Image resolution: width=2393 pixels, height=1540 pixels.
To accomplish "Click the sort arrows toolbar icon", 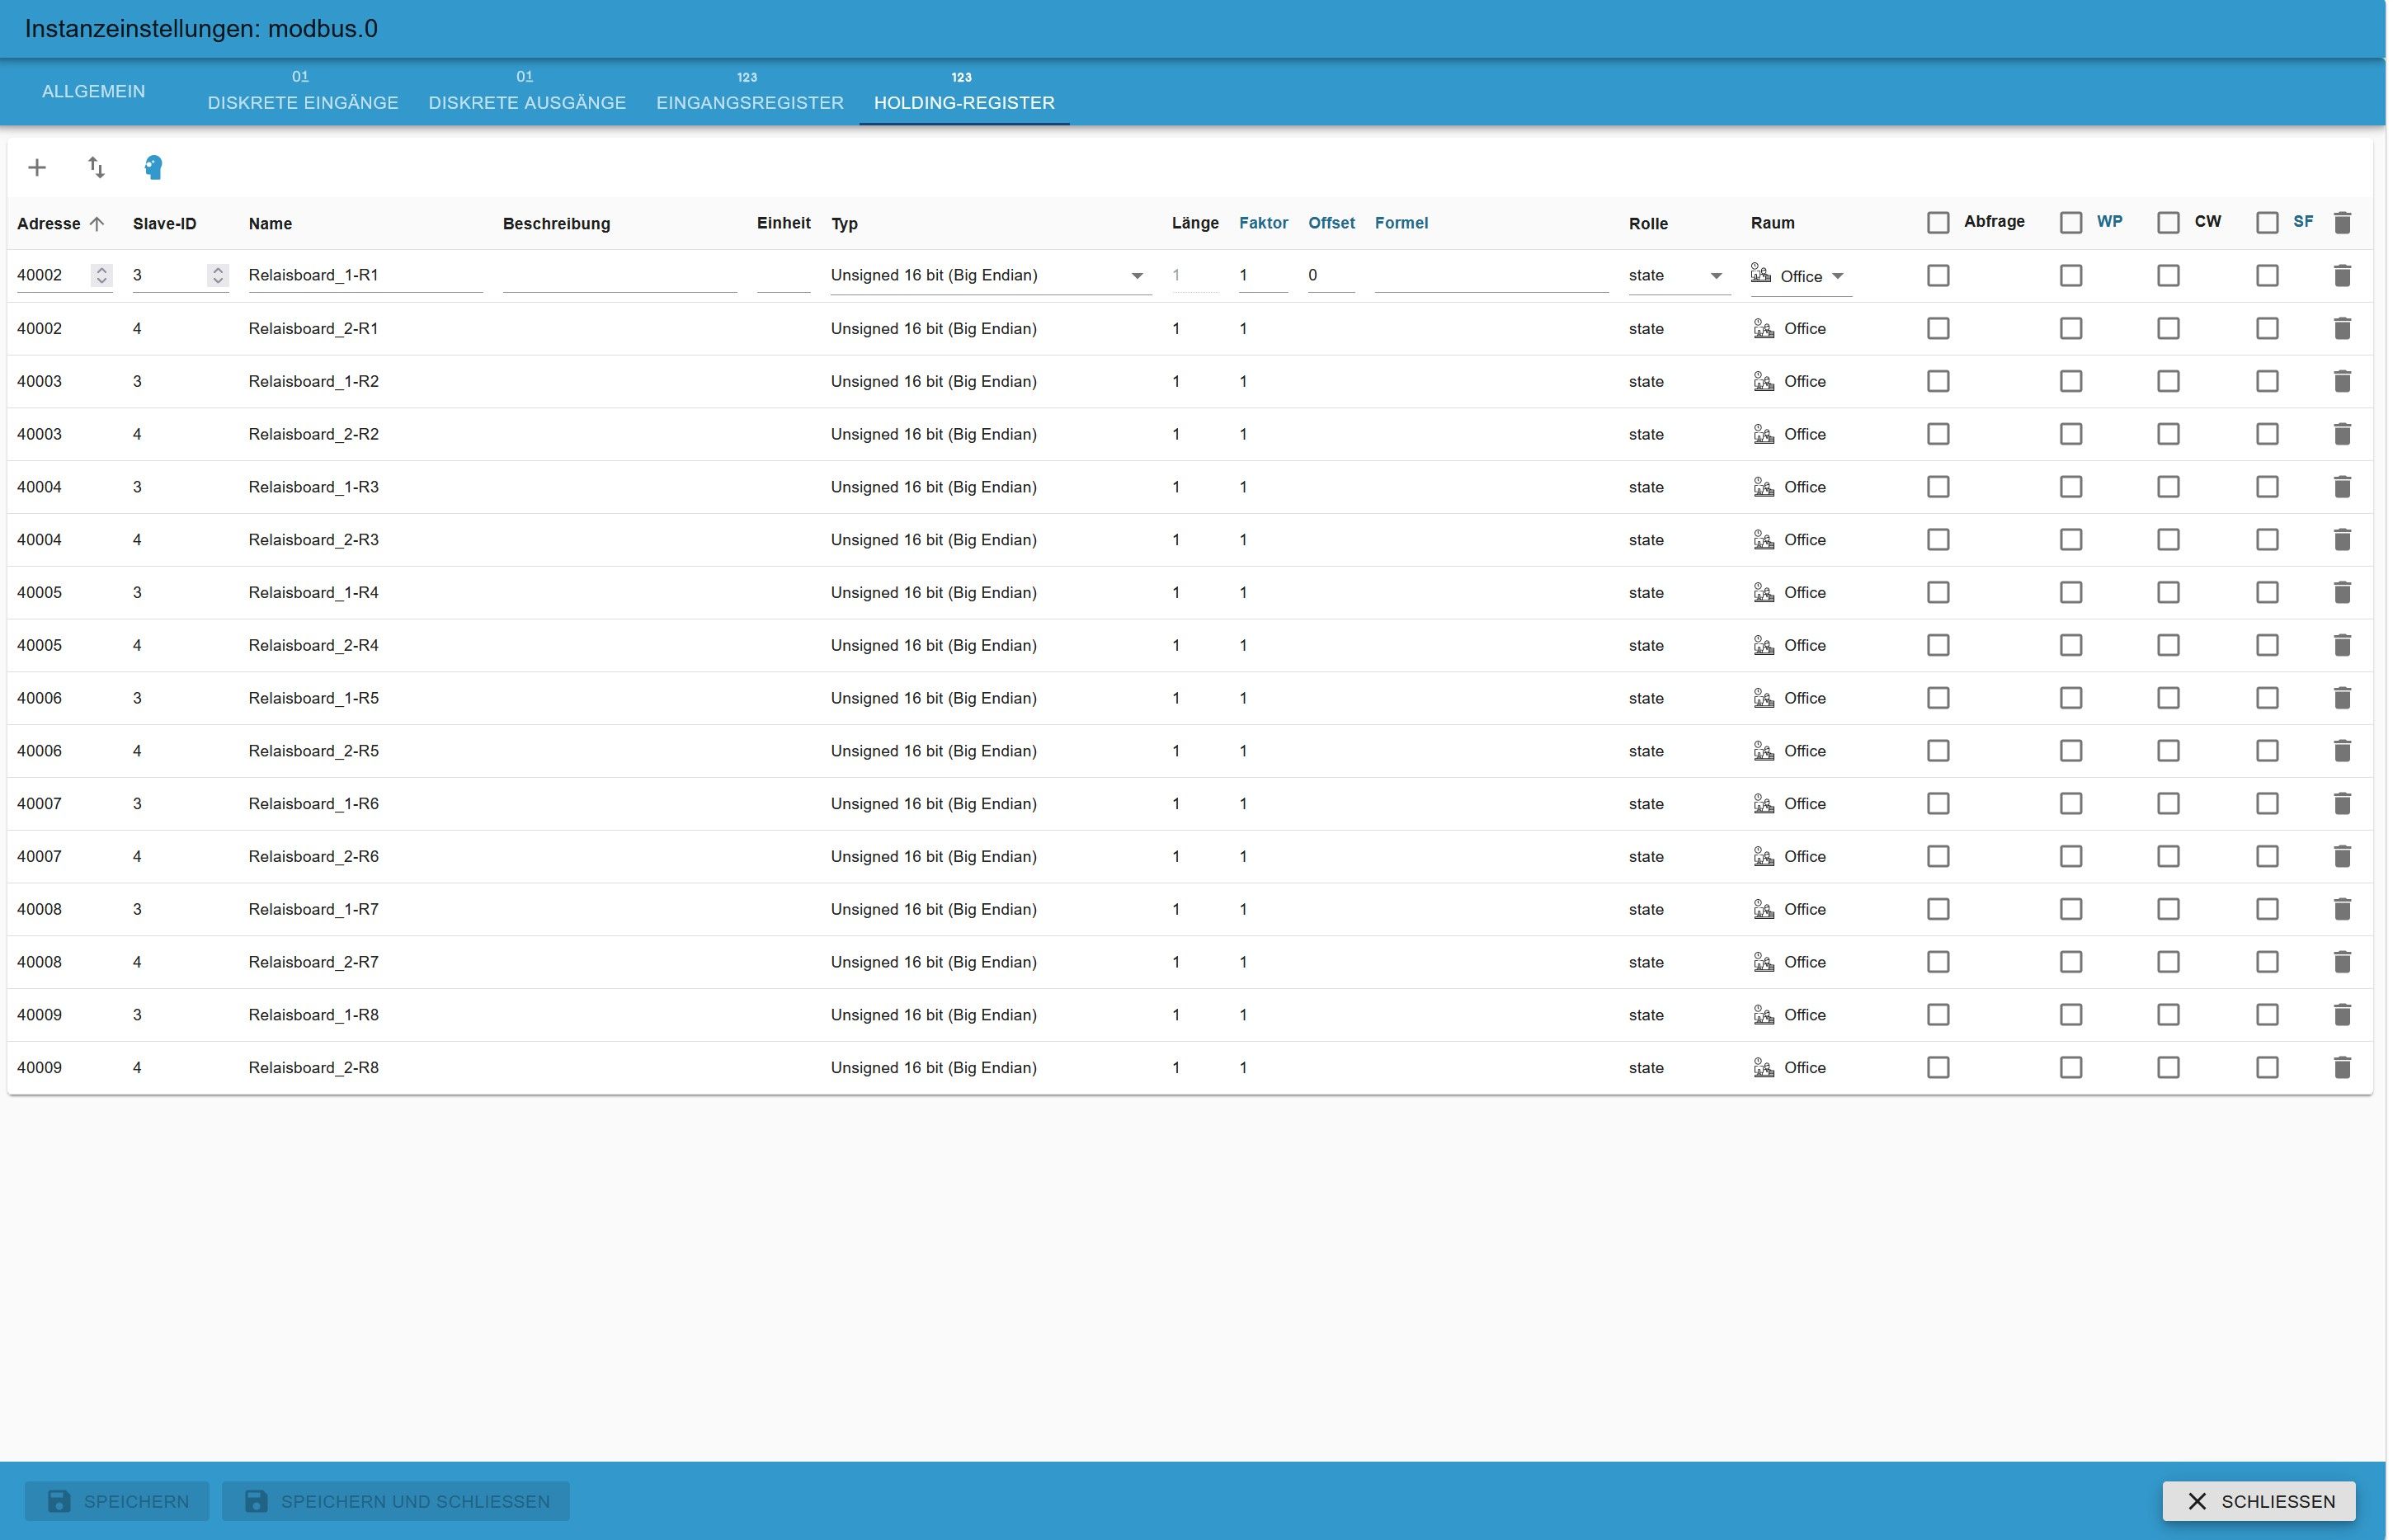I will [x=96, y=167].
